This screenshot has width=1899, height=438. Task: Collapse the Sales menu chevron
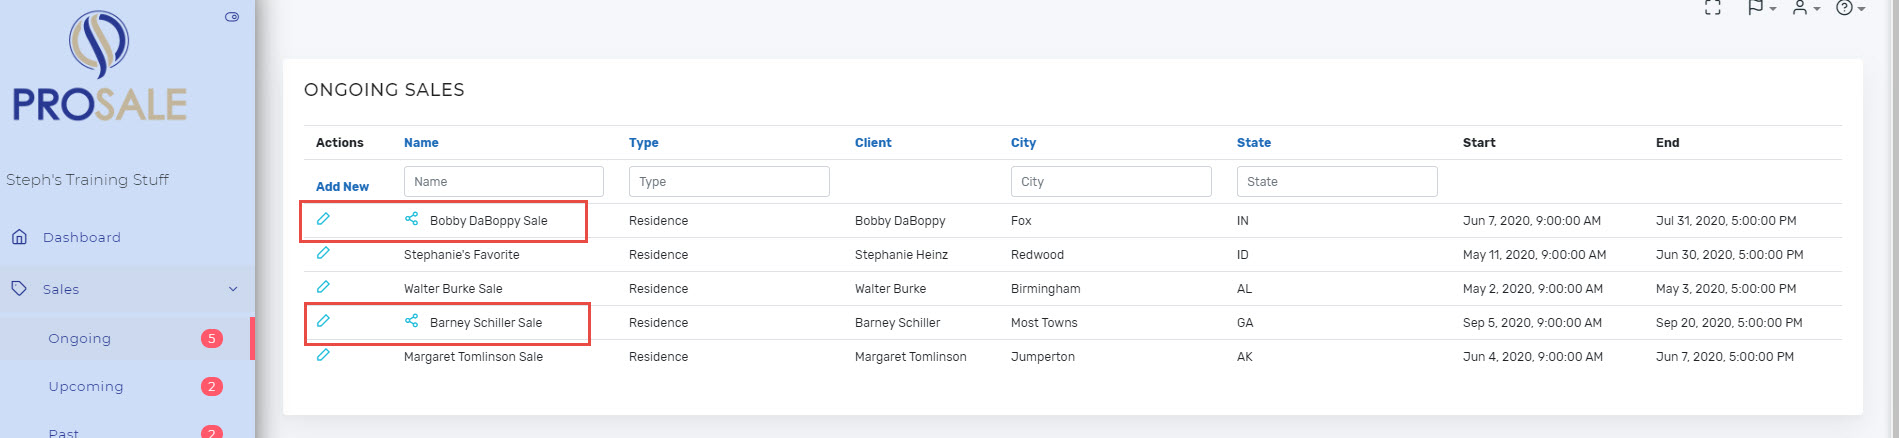[233, 289]
